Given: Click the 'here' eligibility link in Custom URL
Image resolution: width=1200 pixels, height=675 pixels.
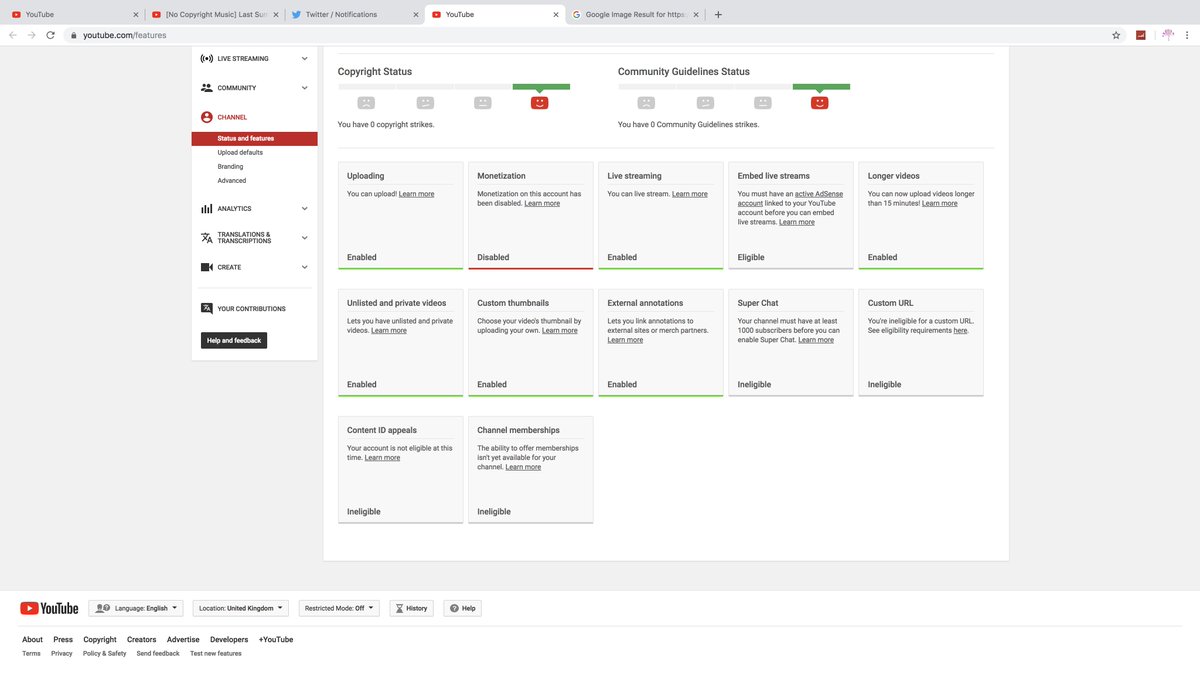Looking at the screenshot, I should 960,330.
